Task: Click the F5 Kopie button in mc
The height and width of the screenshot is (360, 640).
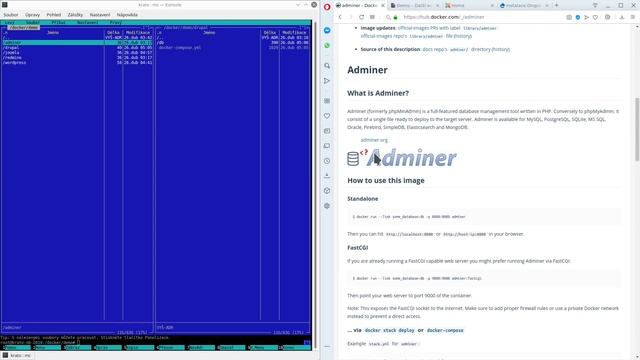Action: [x=139, y=348]
